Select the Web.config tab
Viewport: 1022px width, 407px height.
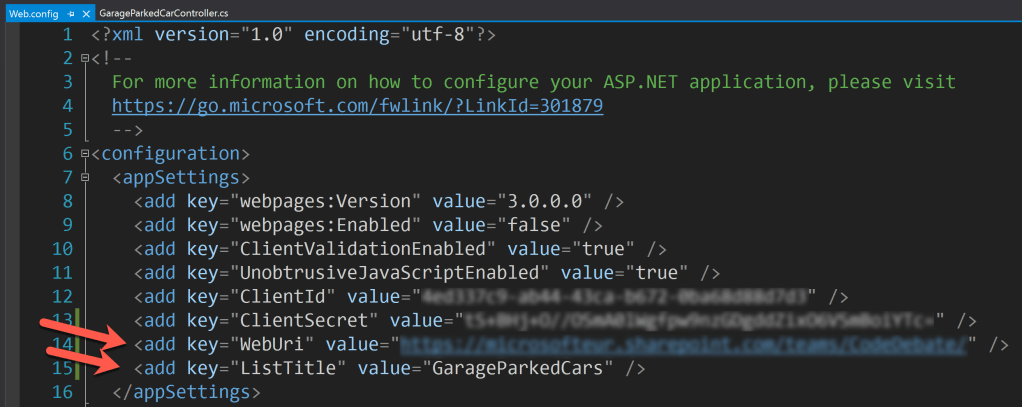[34, 13]
